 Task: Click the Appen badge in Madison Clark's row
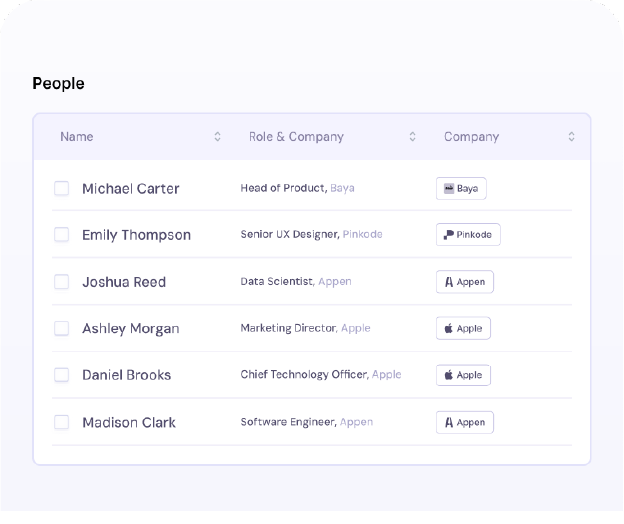464,422
